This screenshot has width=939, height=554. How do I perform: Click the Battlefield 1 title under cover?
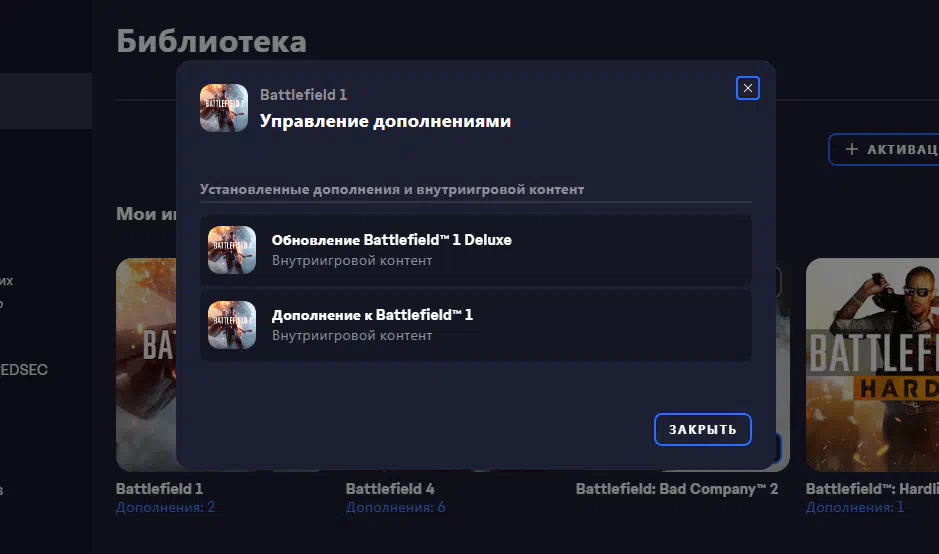click(159, 489)
